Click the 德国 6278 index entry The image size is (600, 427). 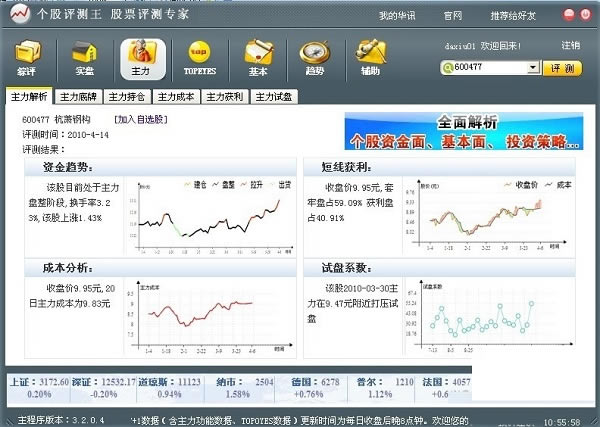point(315,388)
